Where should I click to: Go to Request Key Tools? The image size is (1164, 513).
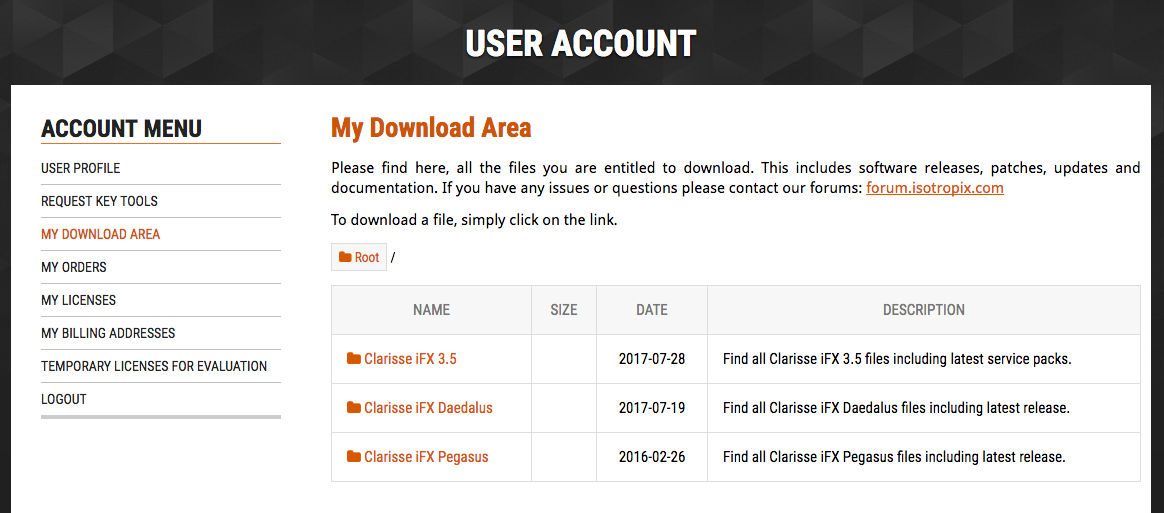[99, 201]
